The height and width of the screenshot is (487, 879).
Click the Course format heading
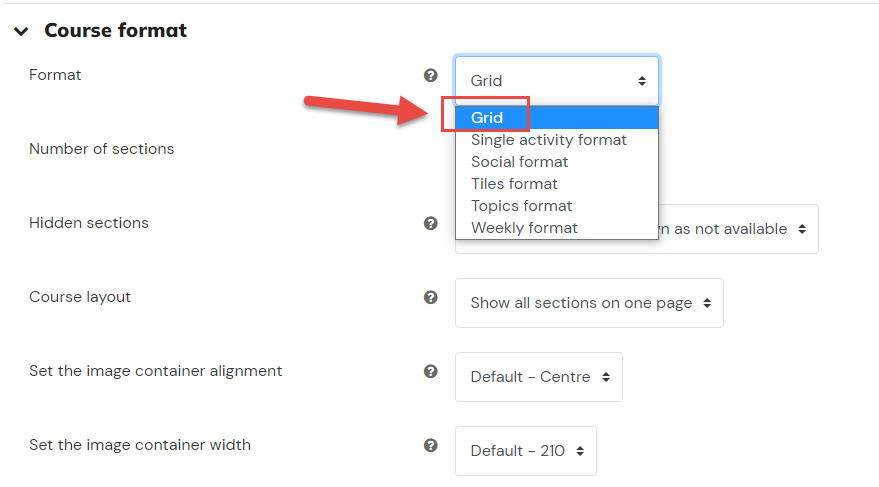click(x=115, y=30)
